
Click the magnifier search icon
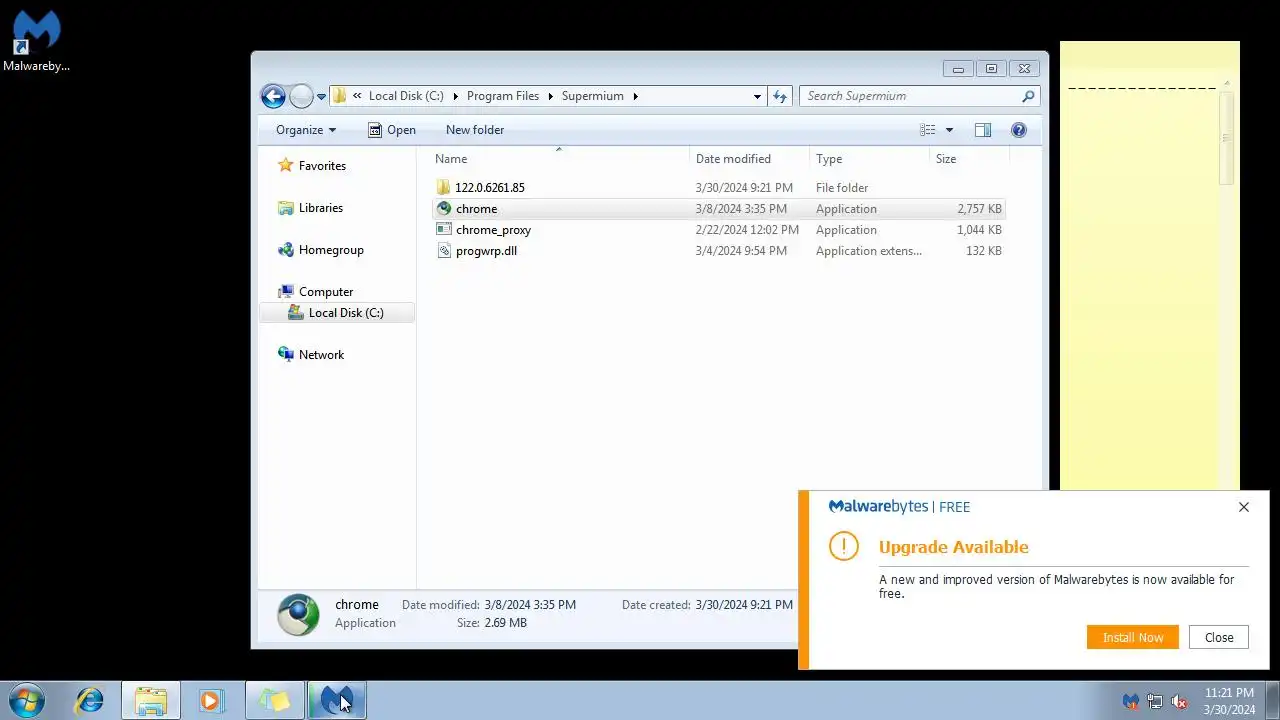click(1028, 96)
